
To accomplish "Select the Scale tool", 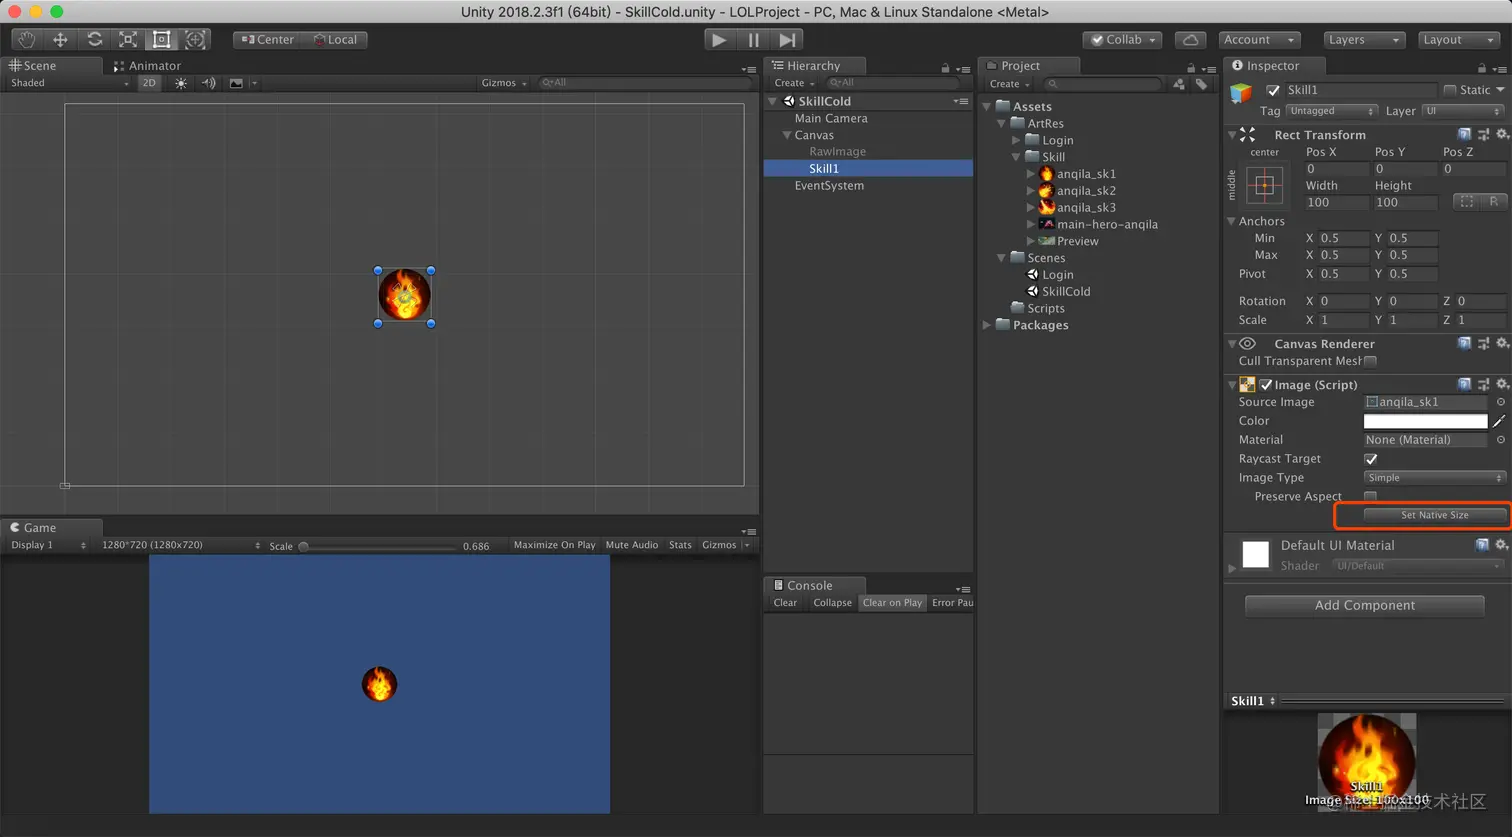I will point(128,39).
